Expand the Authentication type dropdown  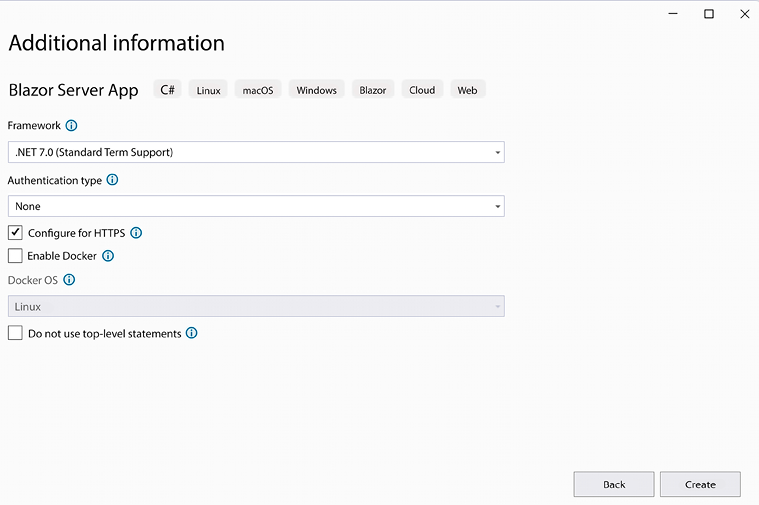(256, 206)
